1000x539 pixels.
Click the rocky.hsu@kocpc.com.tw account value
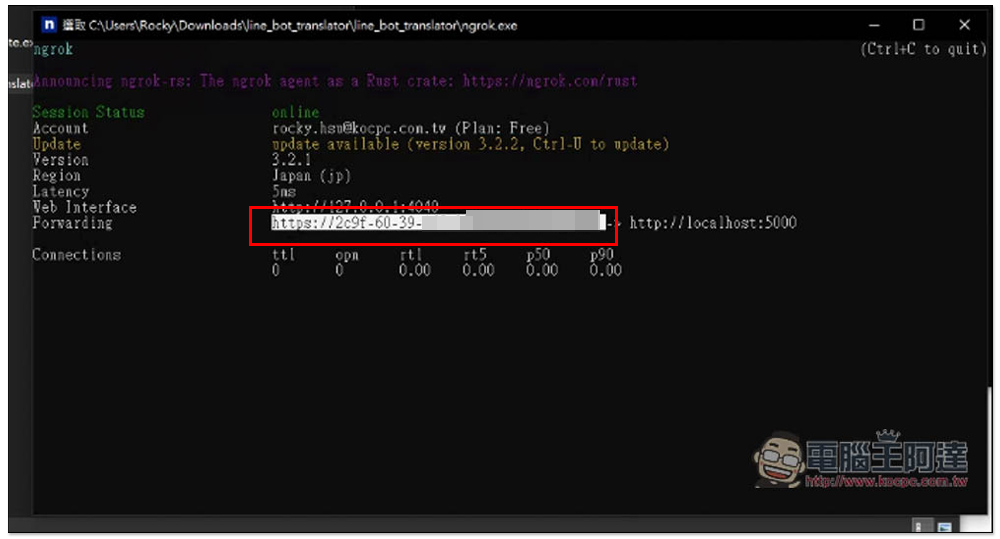(x=359, y=128)
